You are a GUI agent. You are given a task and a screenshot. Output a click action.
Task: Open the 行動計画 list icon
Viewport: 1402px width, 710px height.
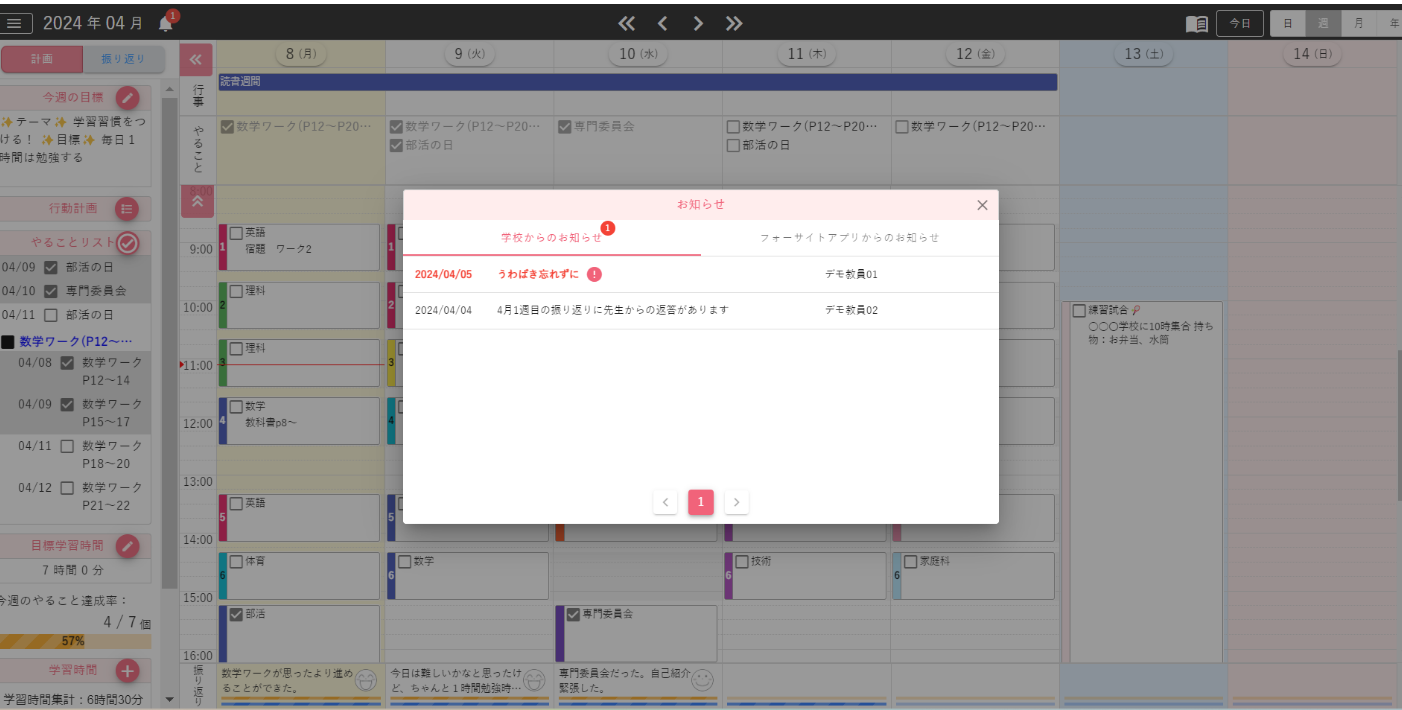coord(127,209)
